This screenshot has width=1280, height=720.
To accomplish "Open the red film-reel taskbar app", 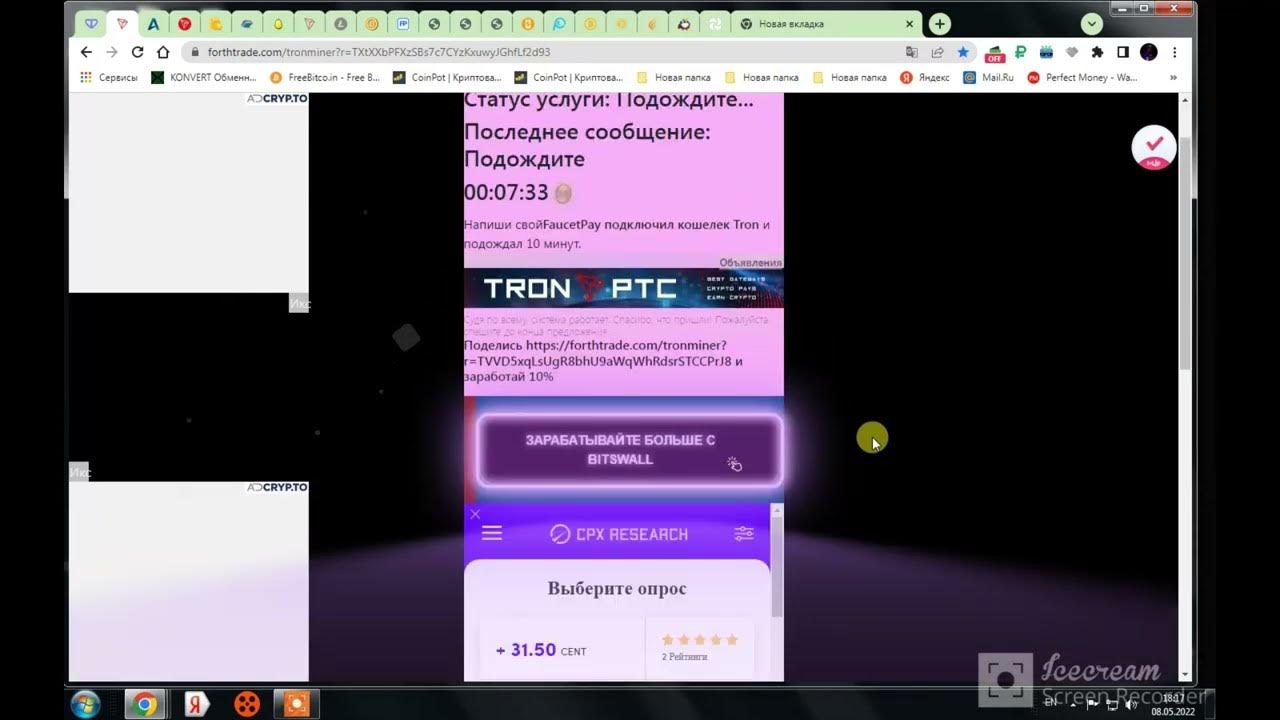I will (x=246, y=704).
